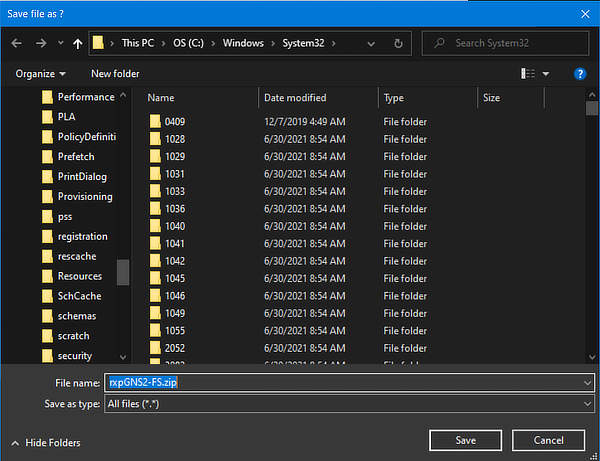Select the 1055 folder icon
The width and height of the screenshot is (600, 461).
[x=155, y=330]
